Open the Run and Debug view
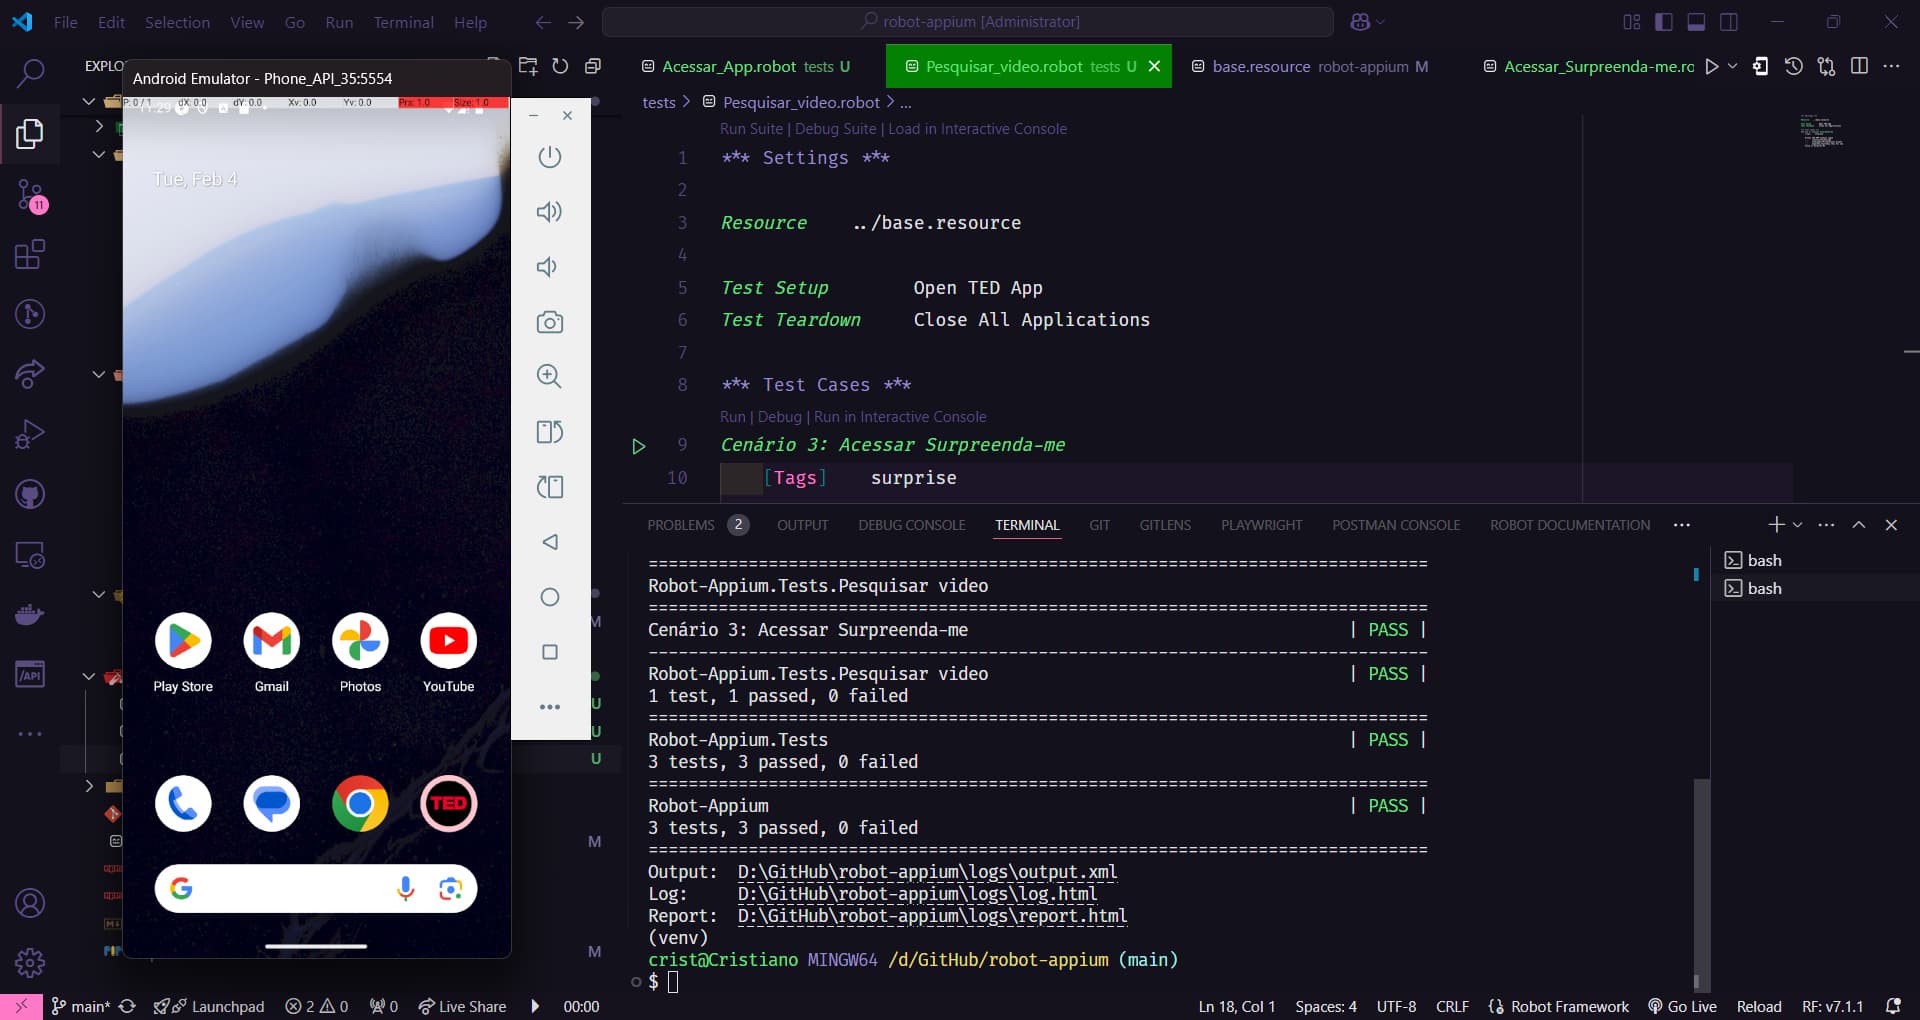The width and height of the screenshot is (1920, 1020). coord(30,434)
